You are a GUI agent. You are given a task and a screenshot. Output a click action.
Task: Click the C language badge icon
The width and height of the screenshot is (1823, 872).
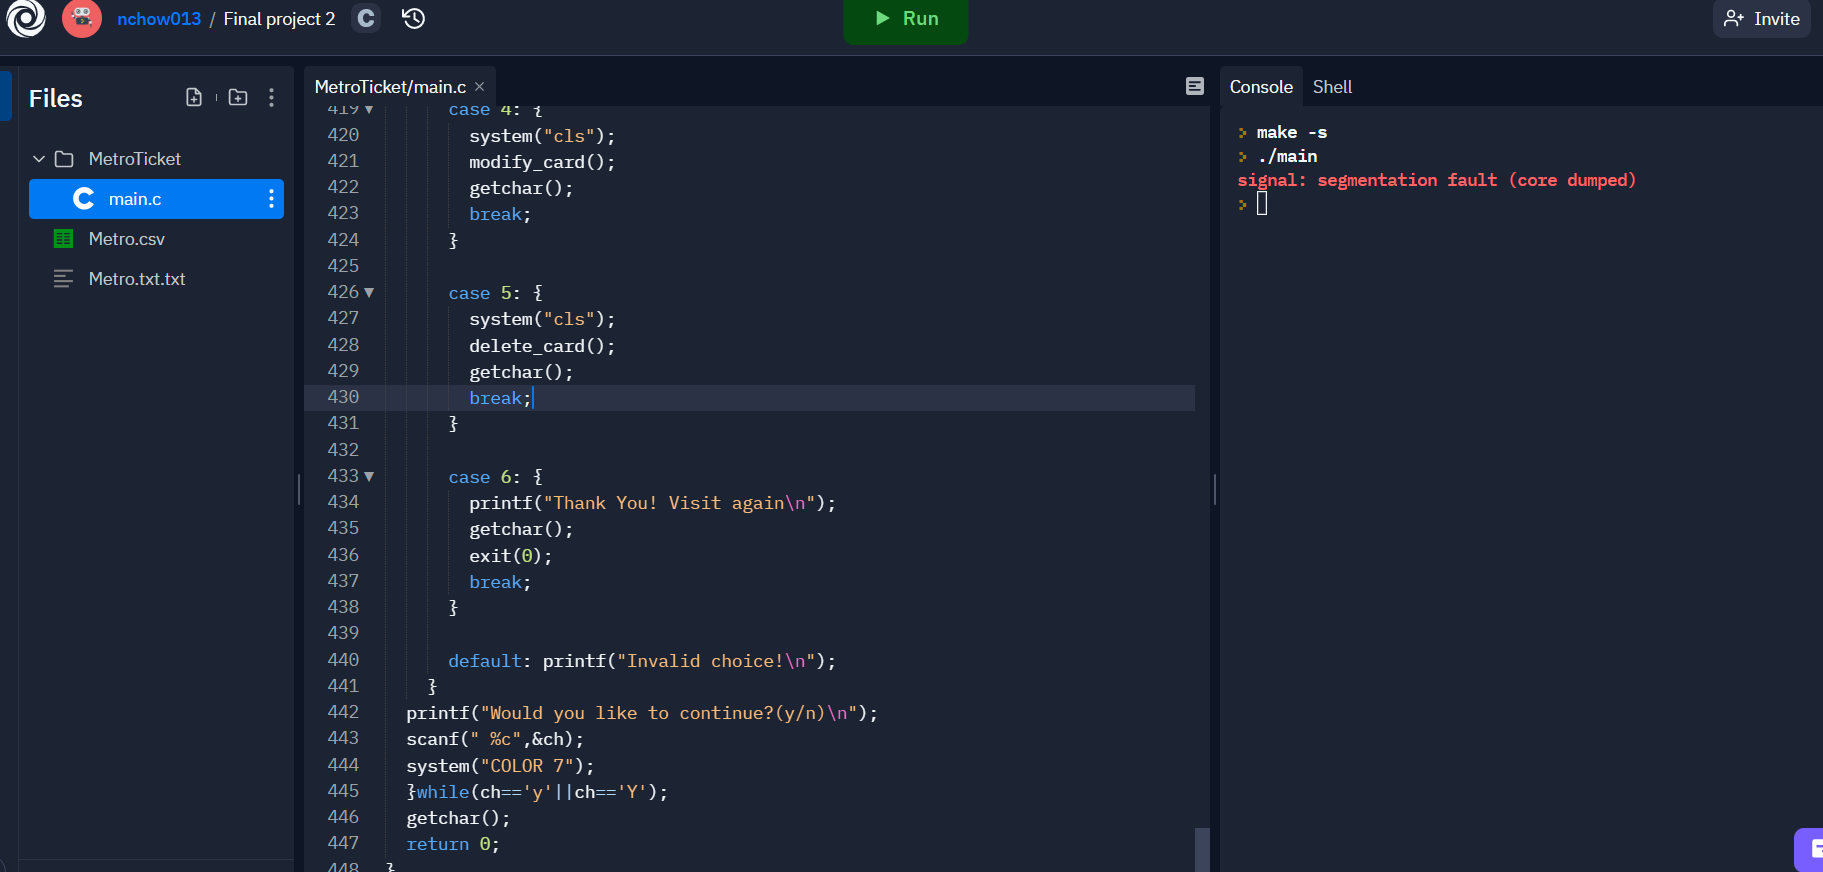pyautogui.click(x=366, y=18)
